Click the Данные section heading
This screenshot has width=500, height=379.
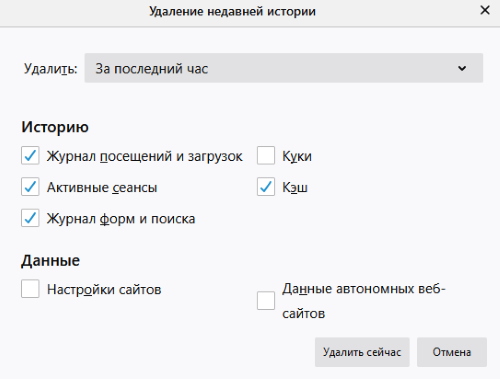[x=50, y=260]
